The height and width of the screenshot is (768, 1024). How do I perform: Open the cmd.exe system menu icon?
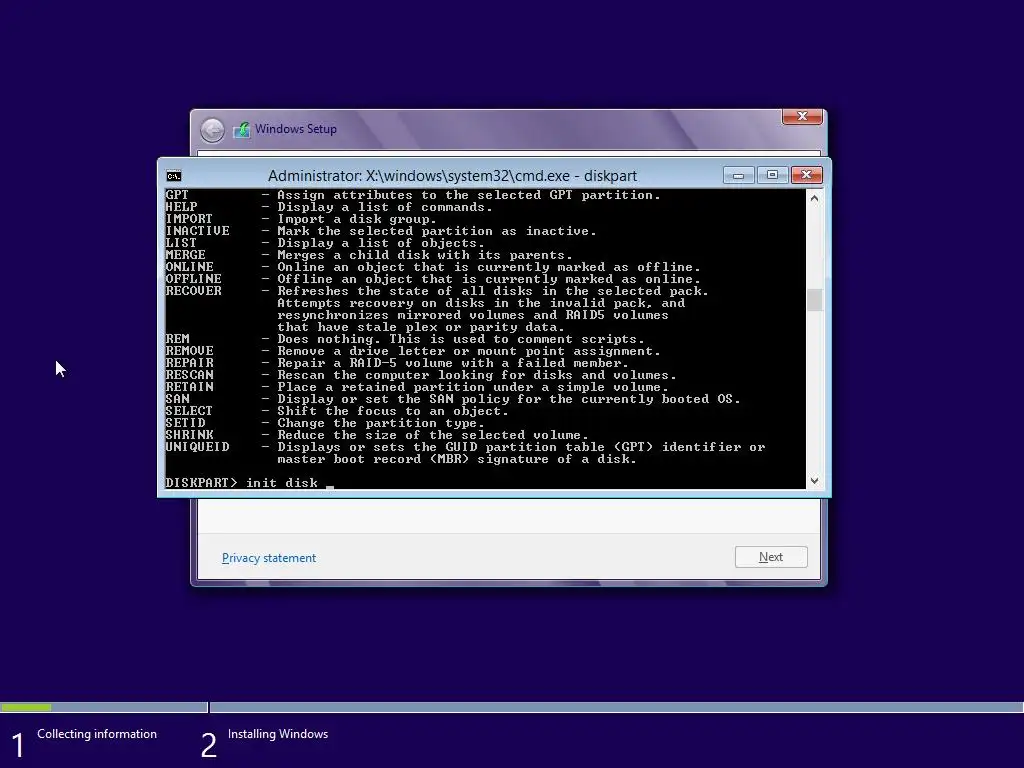coord(174,176)
